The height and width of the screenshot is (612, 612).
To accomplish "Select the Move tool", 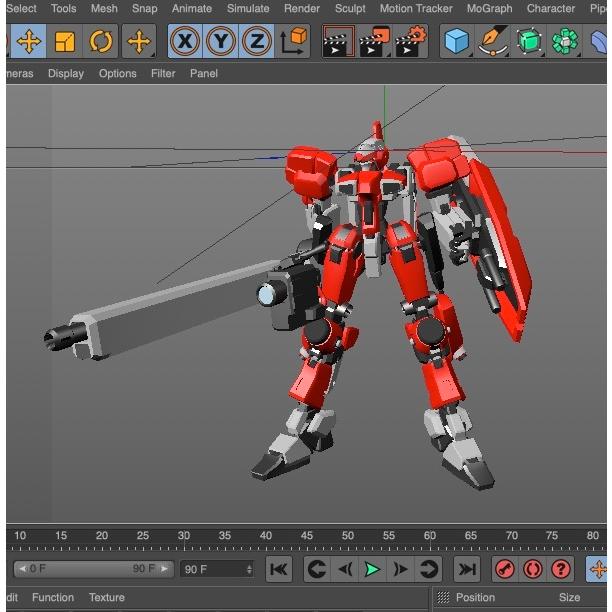I will [29, 41].
